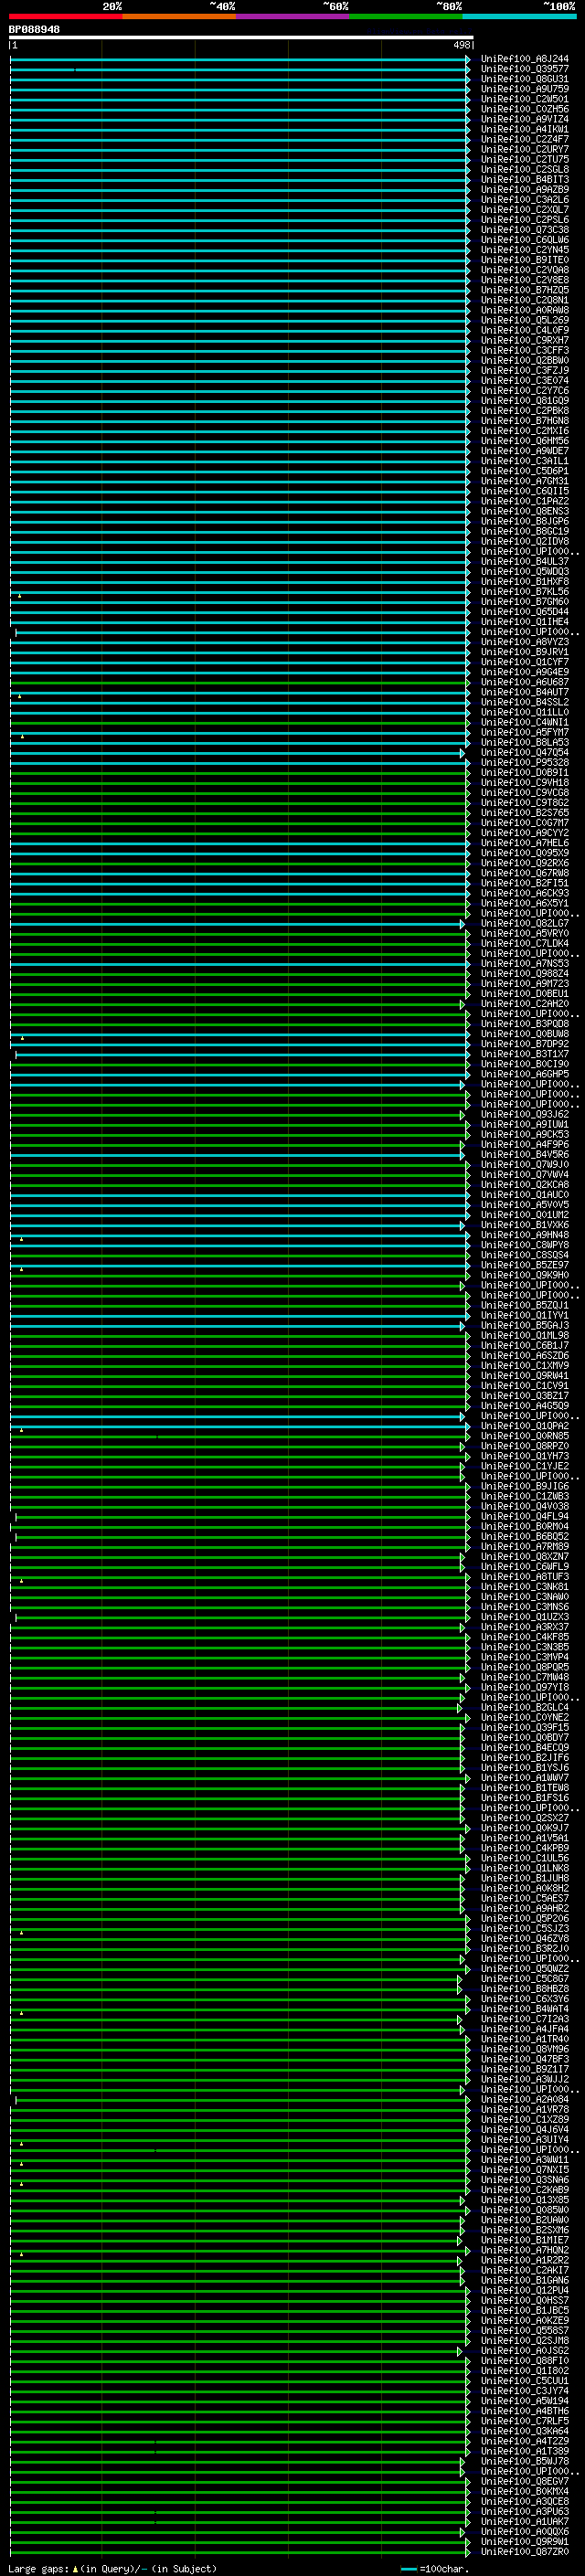
Task: Click the purple ~60% identity legend segment
Action: coord(292,17)
